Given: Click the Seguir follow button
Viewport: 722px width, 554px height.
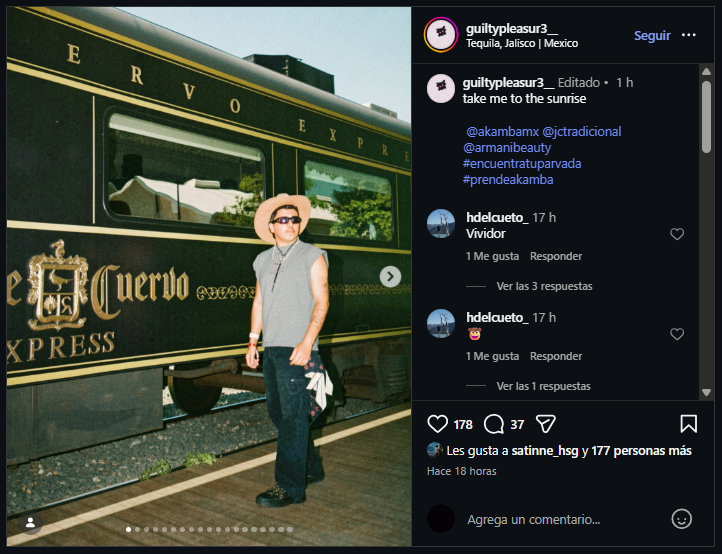Looking at the screenshot, I should pos(652,35).
